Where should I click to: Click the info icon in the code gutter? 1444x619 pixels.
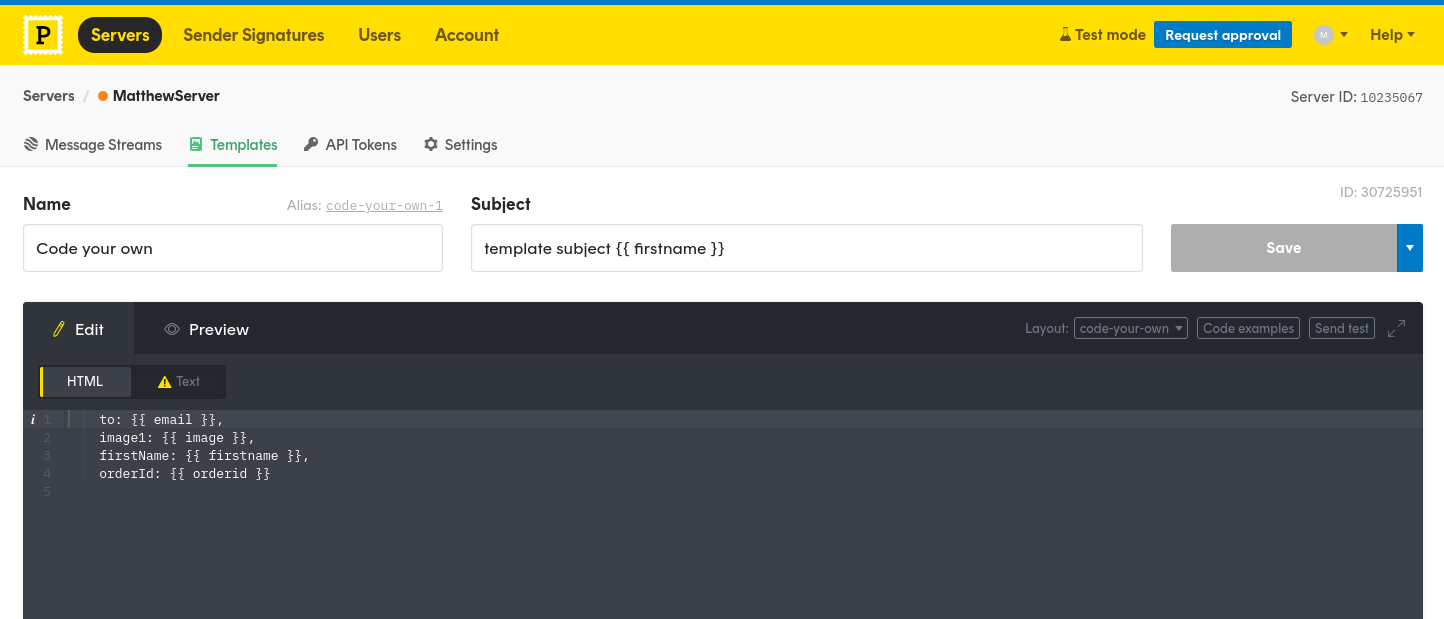[x=31, y=418]
